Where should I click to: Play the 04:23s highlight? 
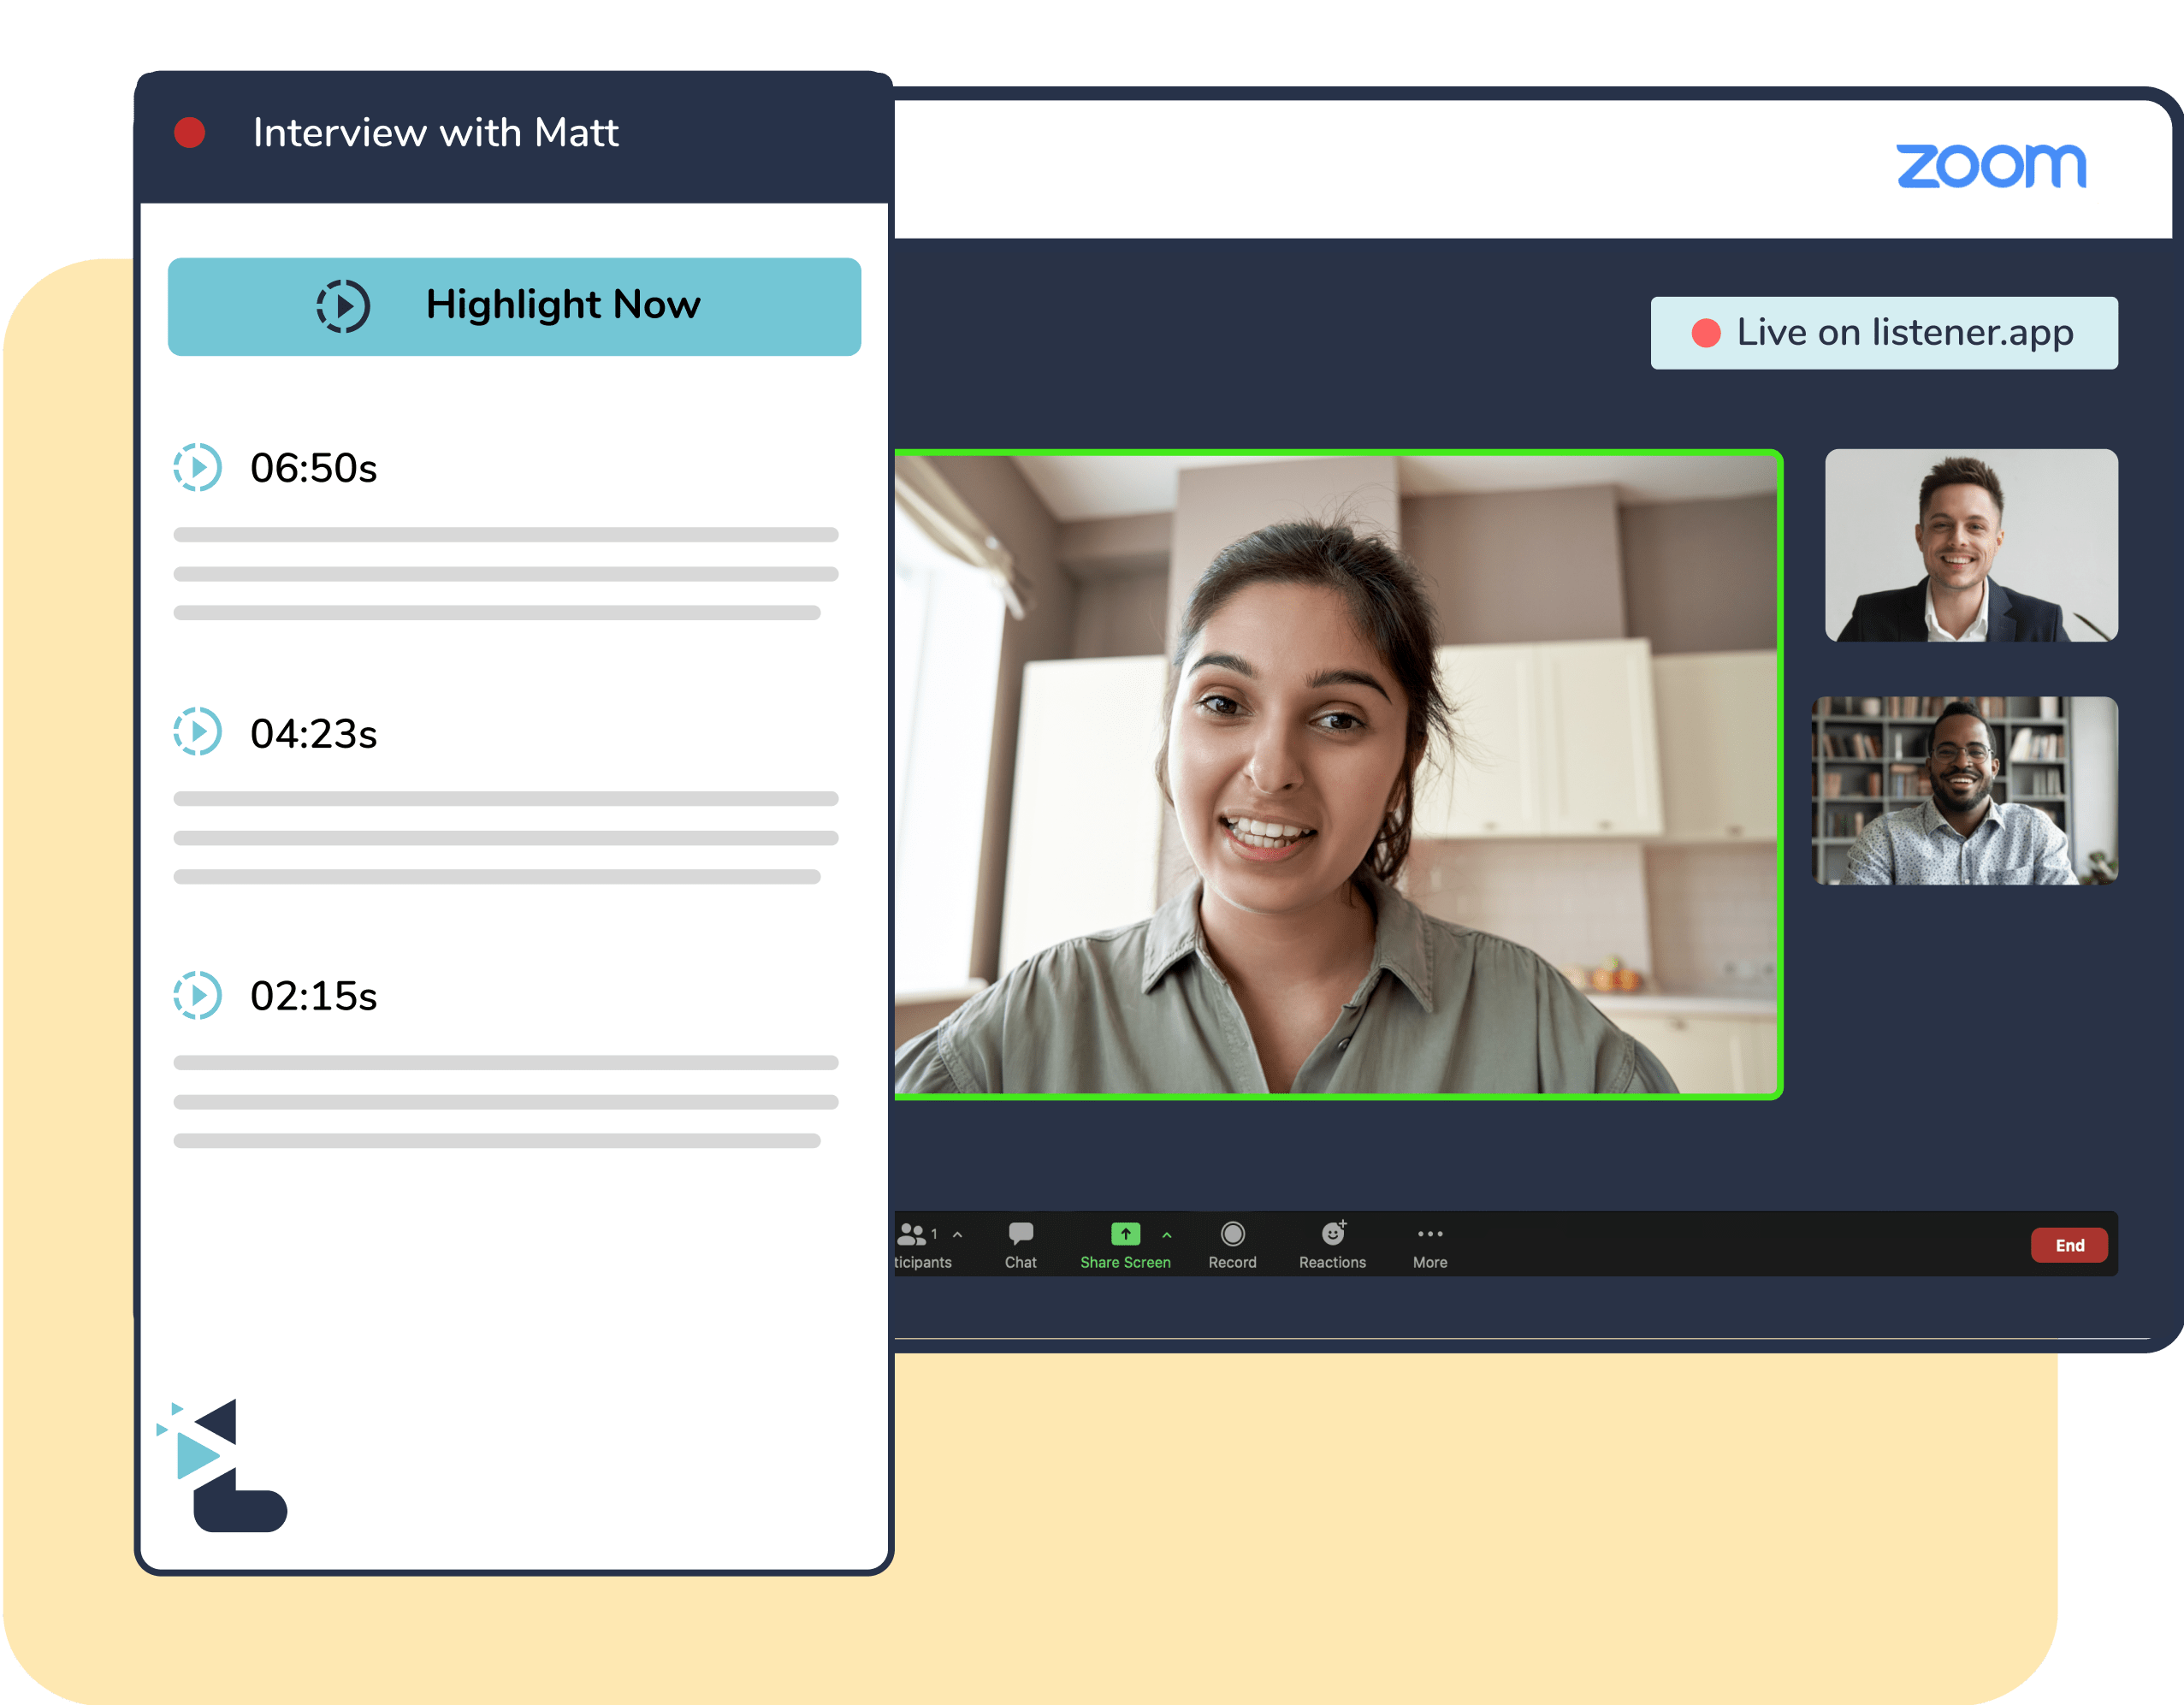coord(198,732)
